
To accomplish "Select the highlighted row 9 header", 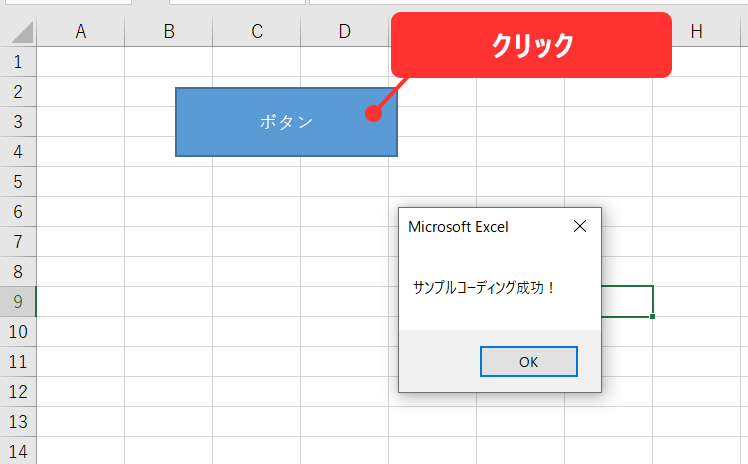I will (x=17, y=302).
